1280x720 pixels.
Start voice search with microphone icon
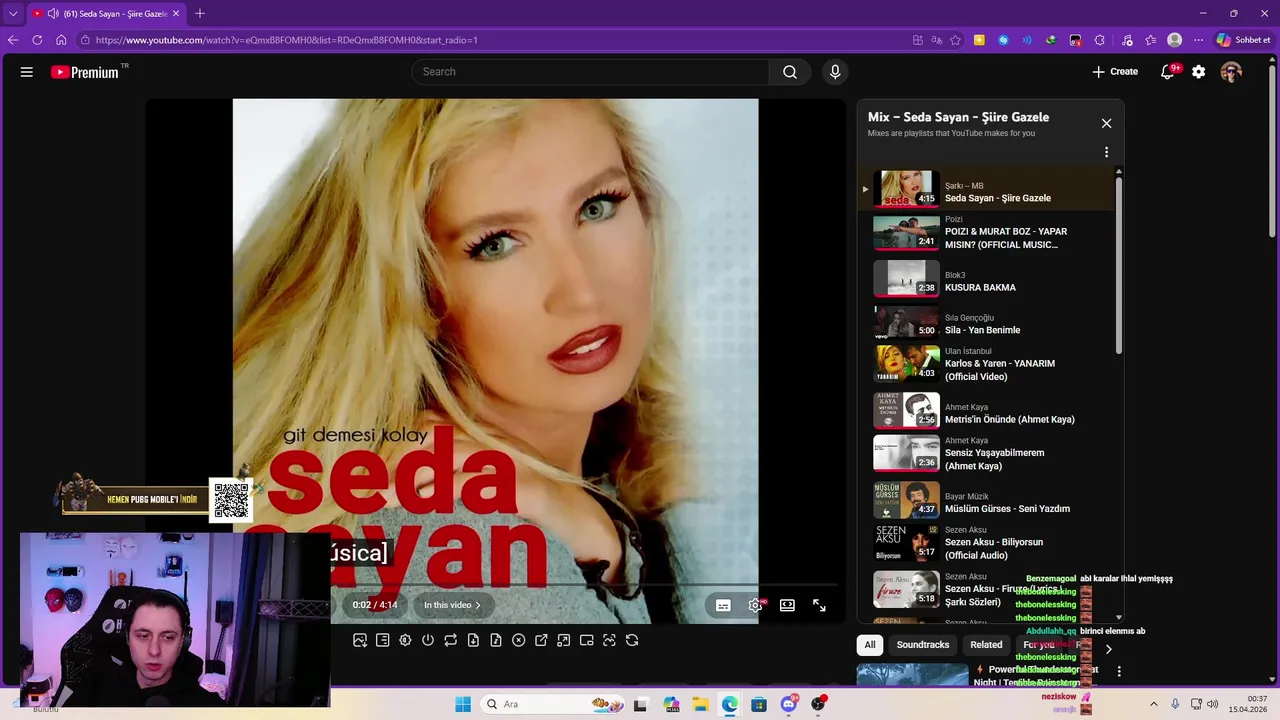tap(835, 72)
